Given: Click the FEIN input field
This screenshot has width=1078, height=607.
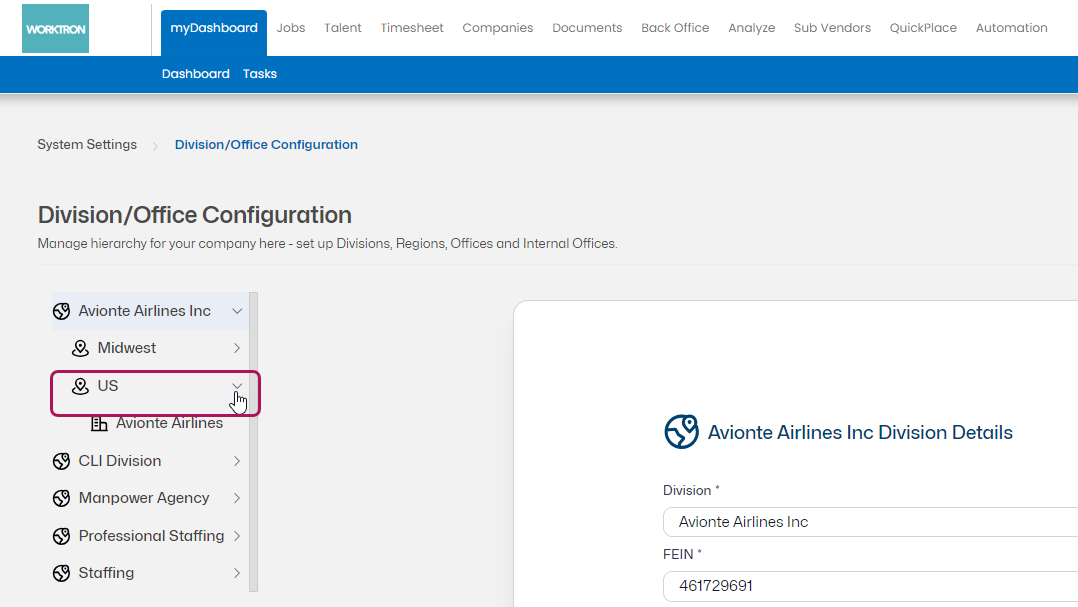Looking at the screenshot, I should [870, 586].
